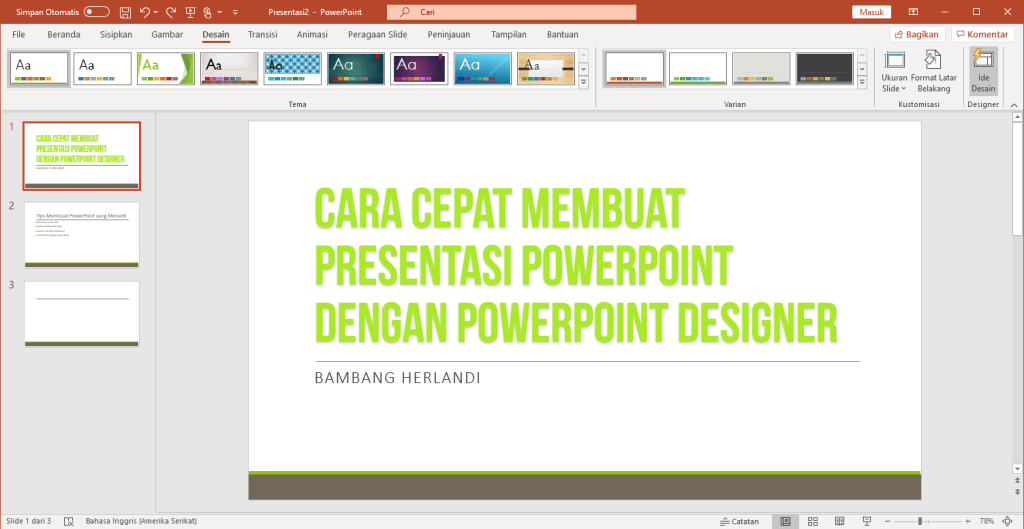Select the dark charcoal variant
The image size is (1024, 529).
[x=825, y=69]
